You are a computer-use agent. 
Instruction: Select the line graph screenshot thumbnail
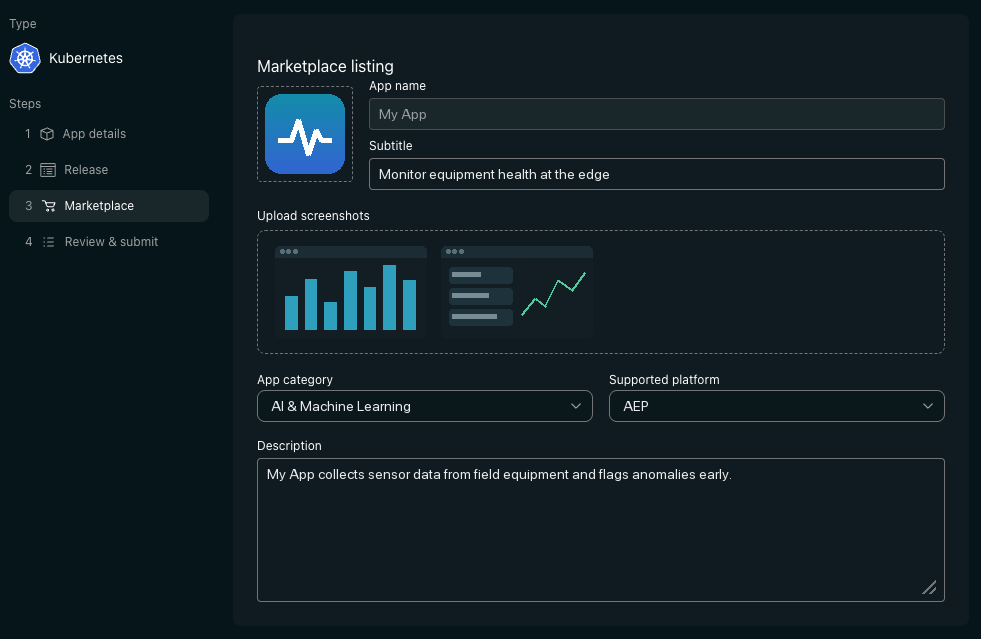tap(517, 292)
